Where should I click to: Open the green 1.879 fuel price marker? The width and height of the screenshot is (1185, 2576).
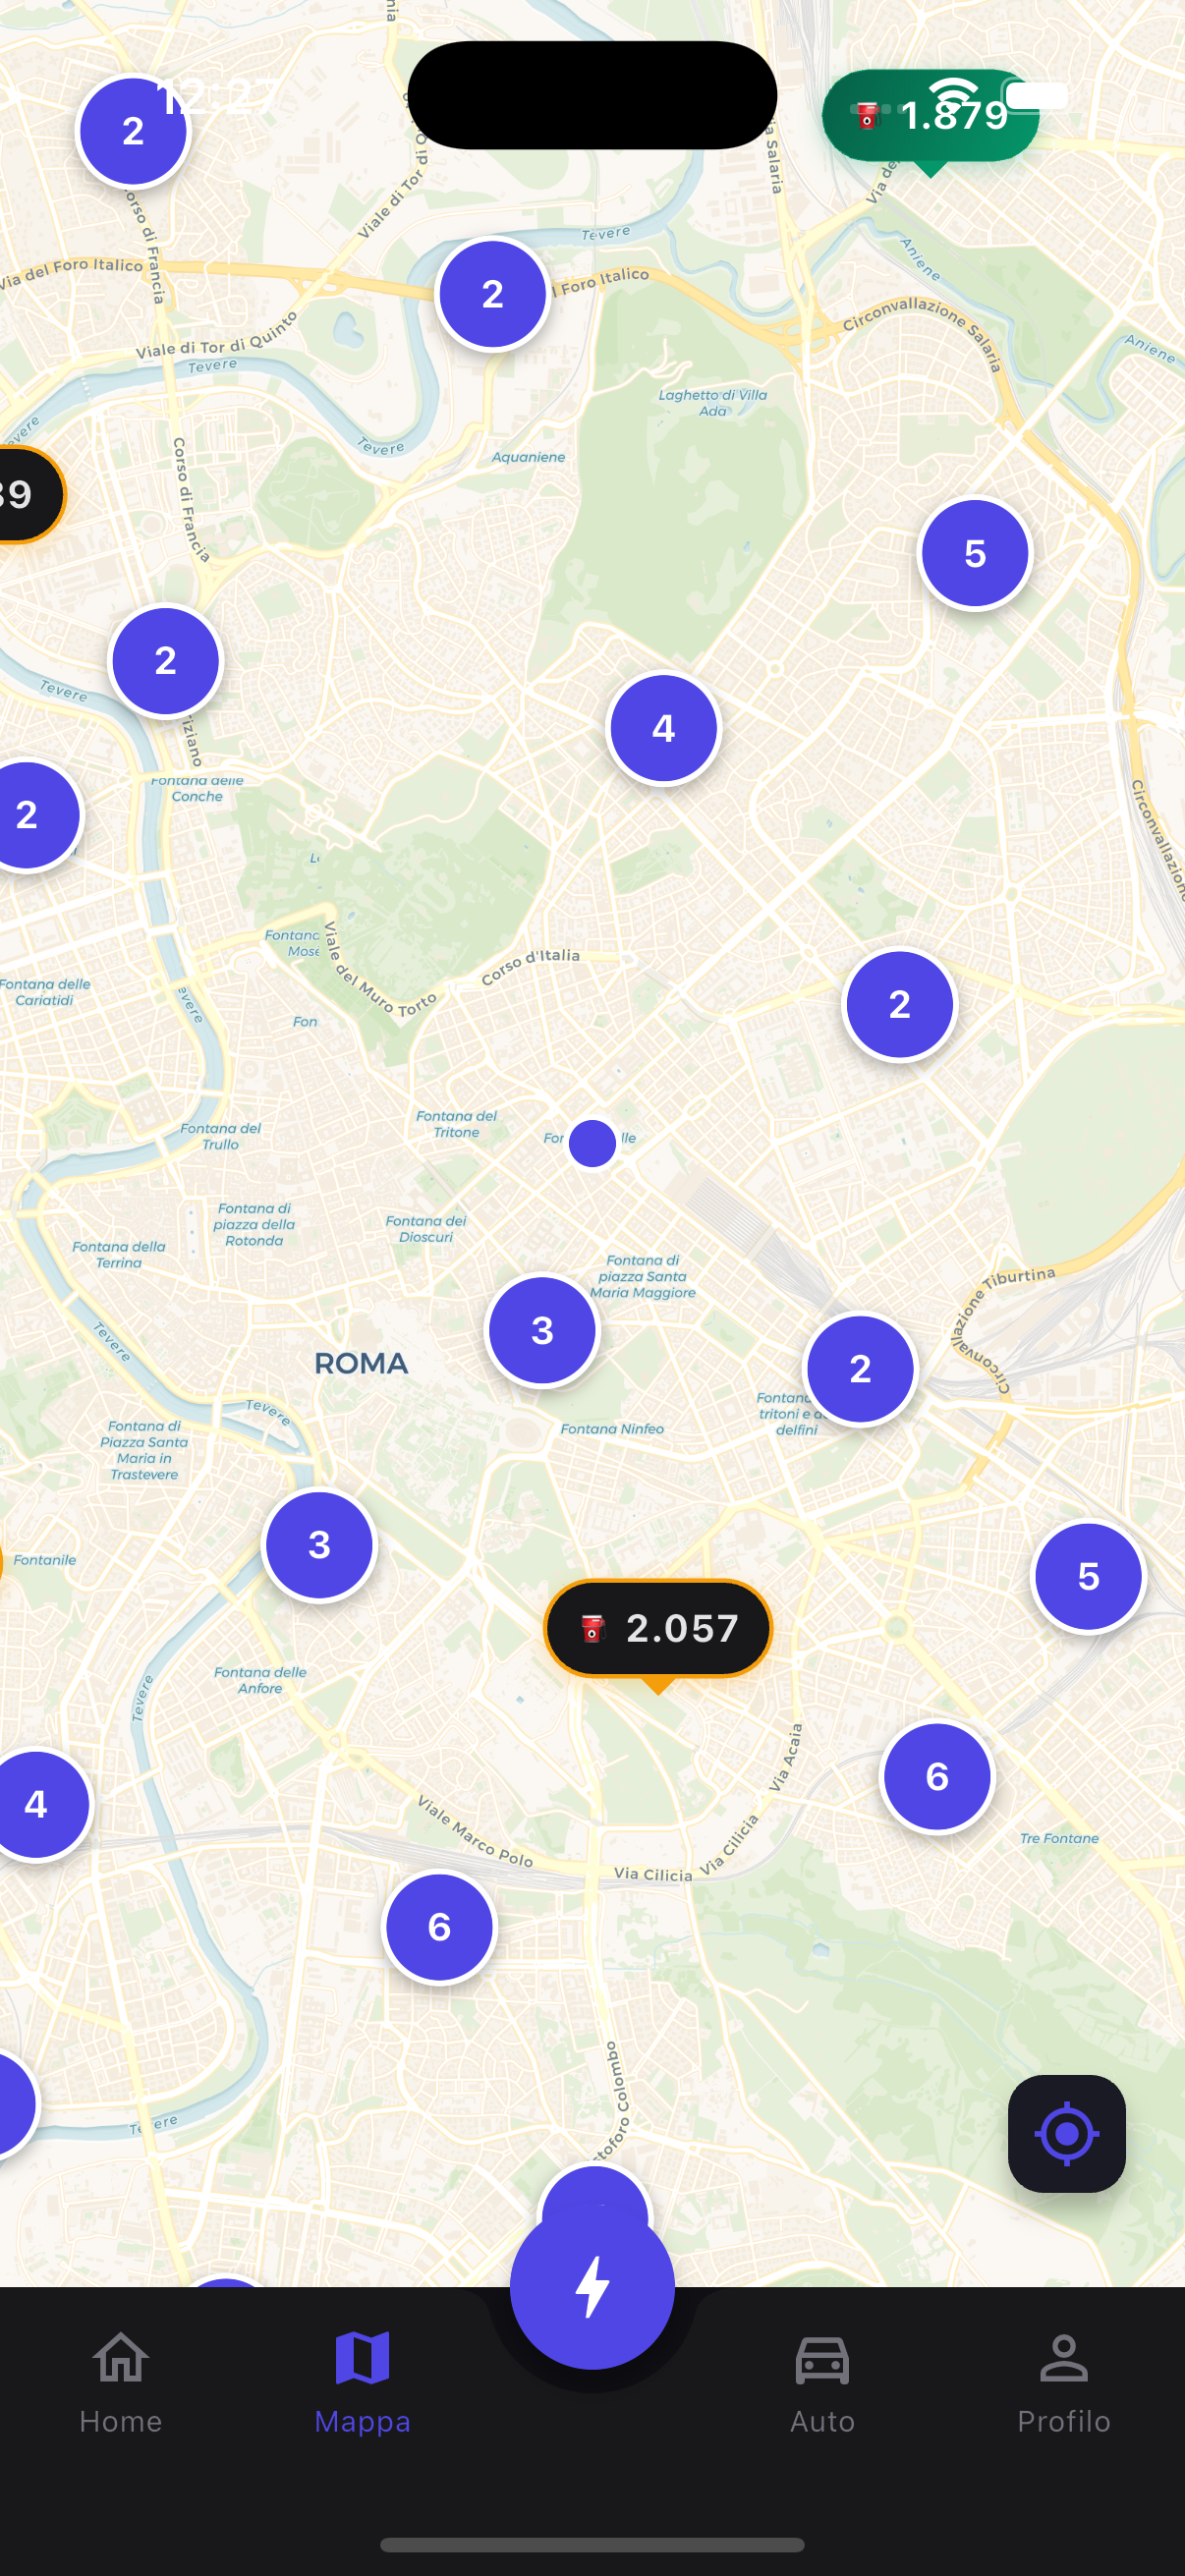930,116
